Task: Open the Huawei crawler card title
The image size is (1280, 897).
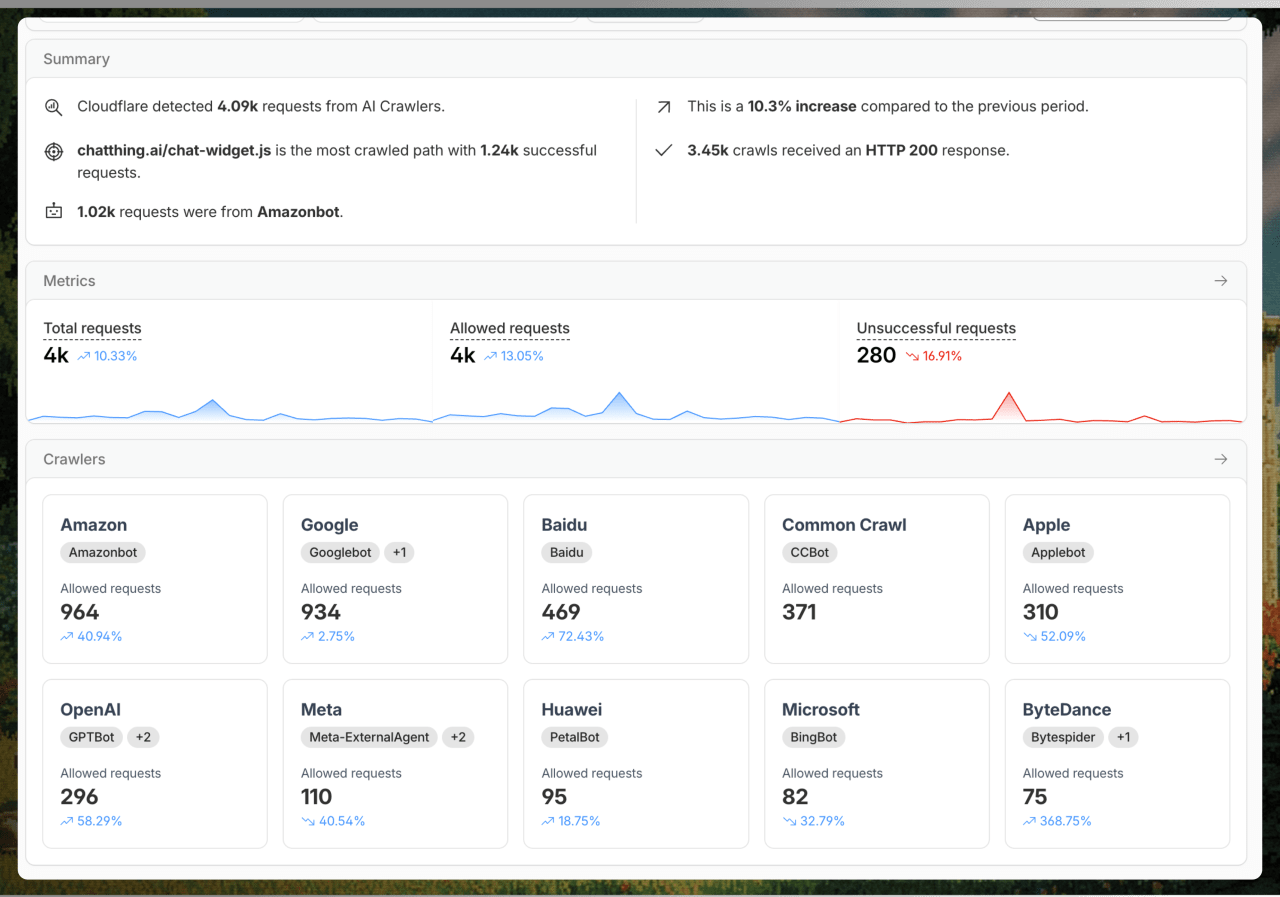Action: 572,710
